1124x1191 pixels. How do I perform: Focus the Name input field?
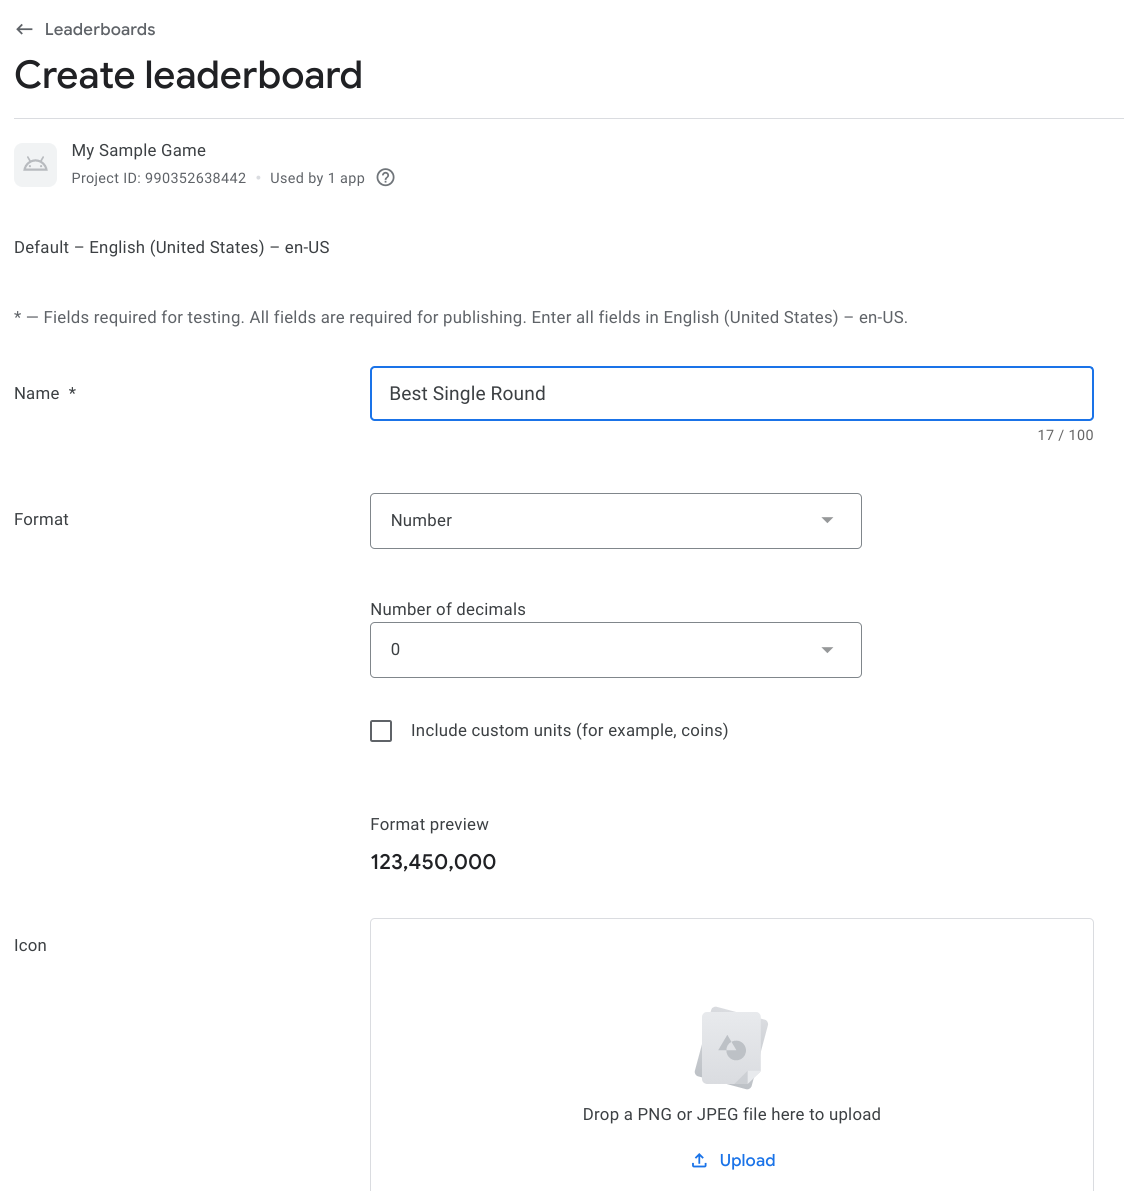pos(731,393)
